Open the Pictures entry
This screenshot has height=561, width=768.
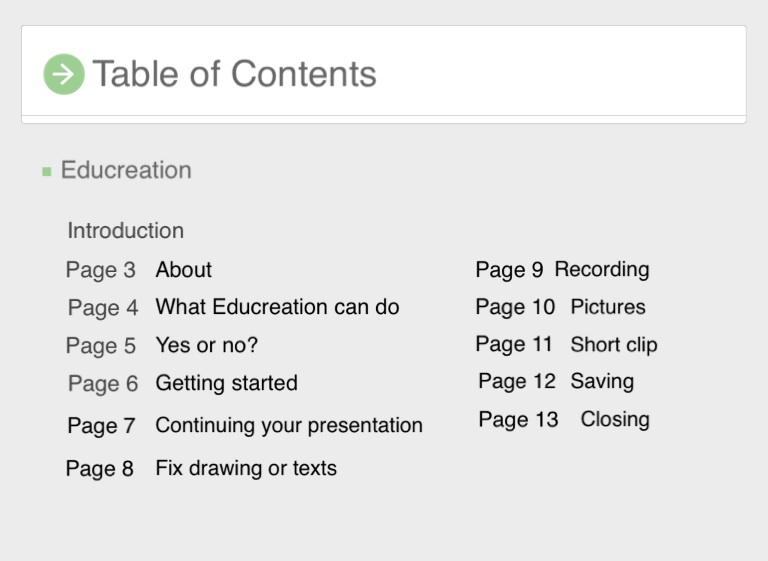point(607,307)
